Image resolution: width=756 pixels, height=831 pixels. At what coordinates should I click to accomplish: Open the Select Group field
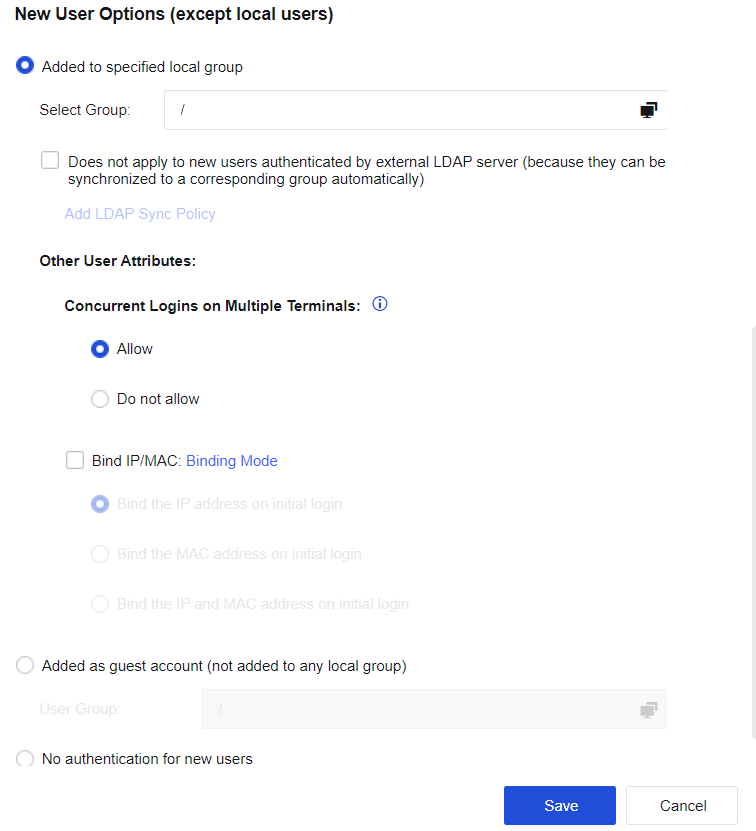point(400,110)
